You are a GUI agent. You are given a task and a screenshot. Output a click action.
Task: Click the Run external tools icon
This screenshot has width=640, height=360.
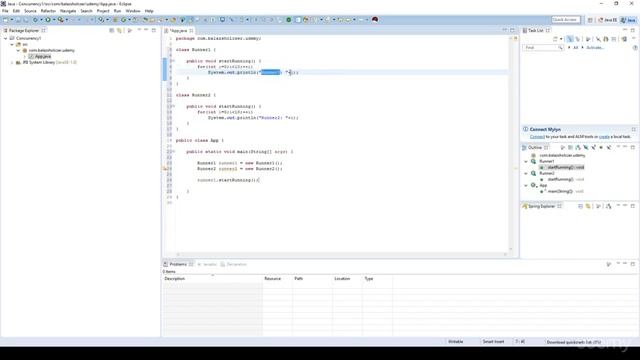coord(60,20)
